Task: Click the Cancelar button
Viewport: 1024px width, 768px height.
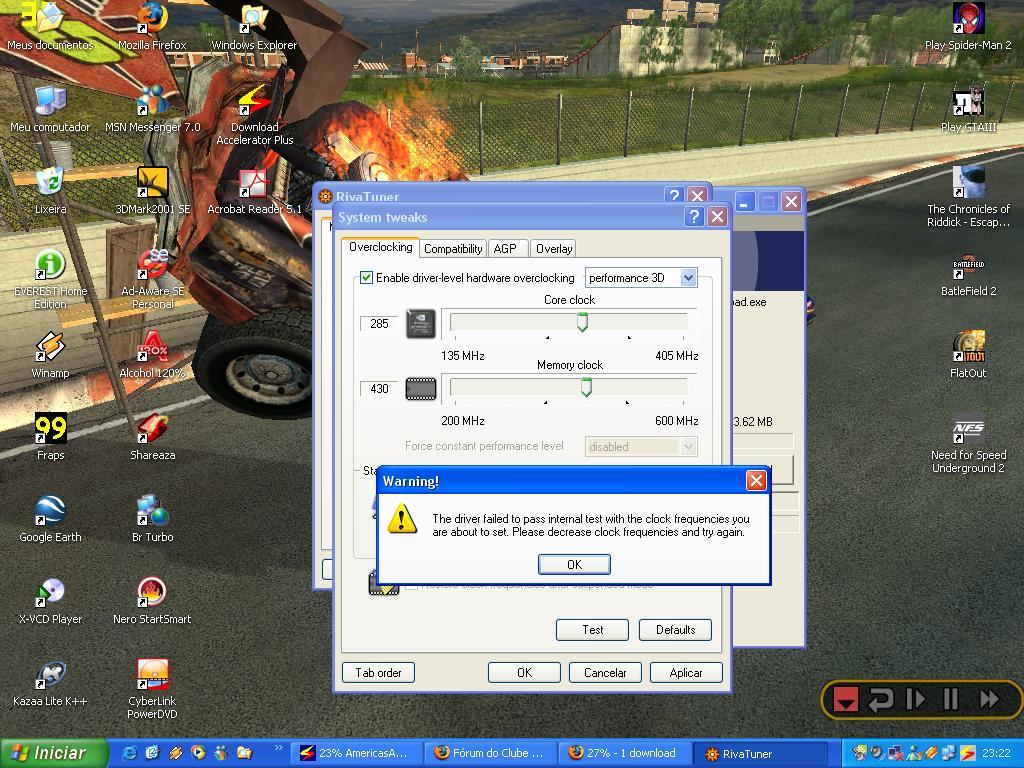Action: 605,673
